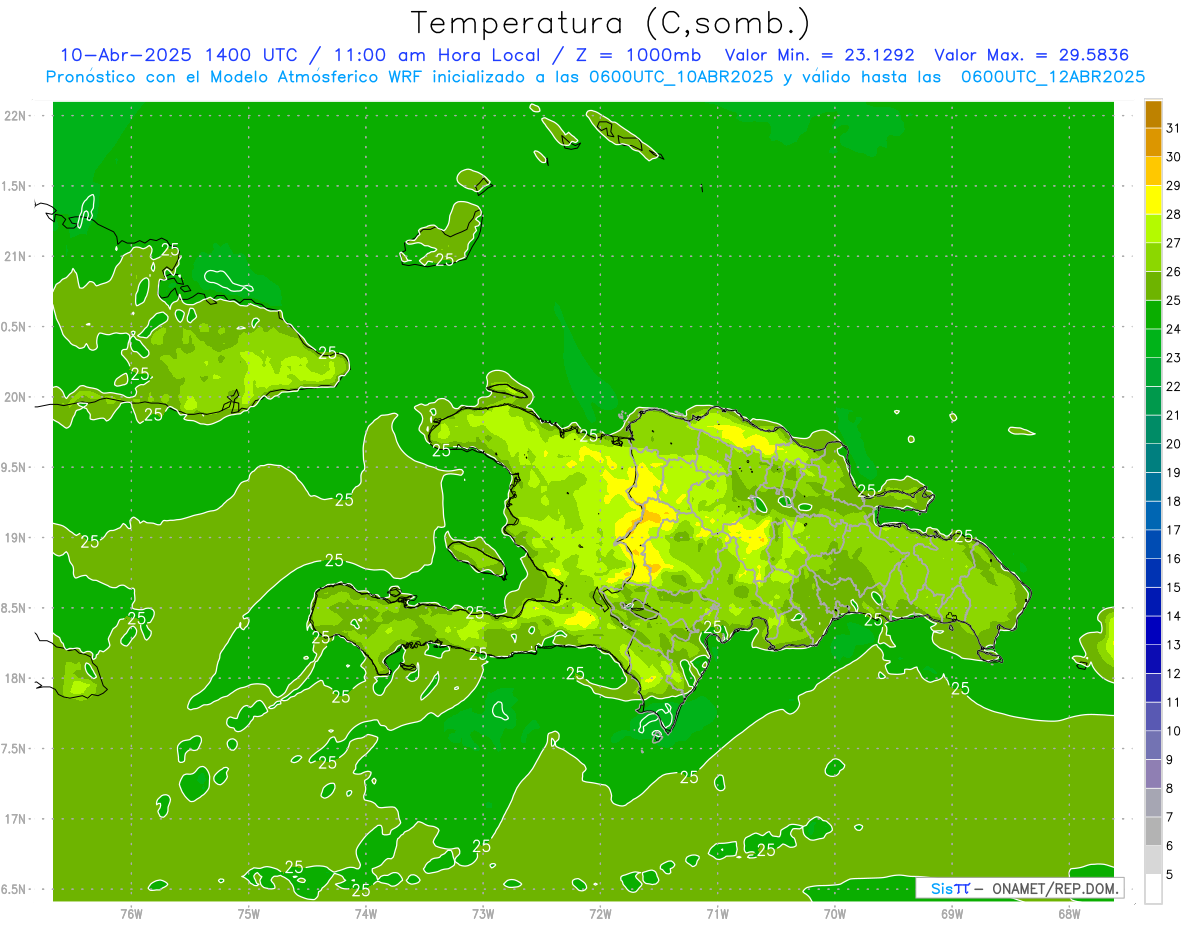Click the legend value "13"
Viewport: 1200px width, 927px height.
coord(1174,645)
